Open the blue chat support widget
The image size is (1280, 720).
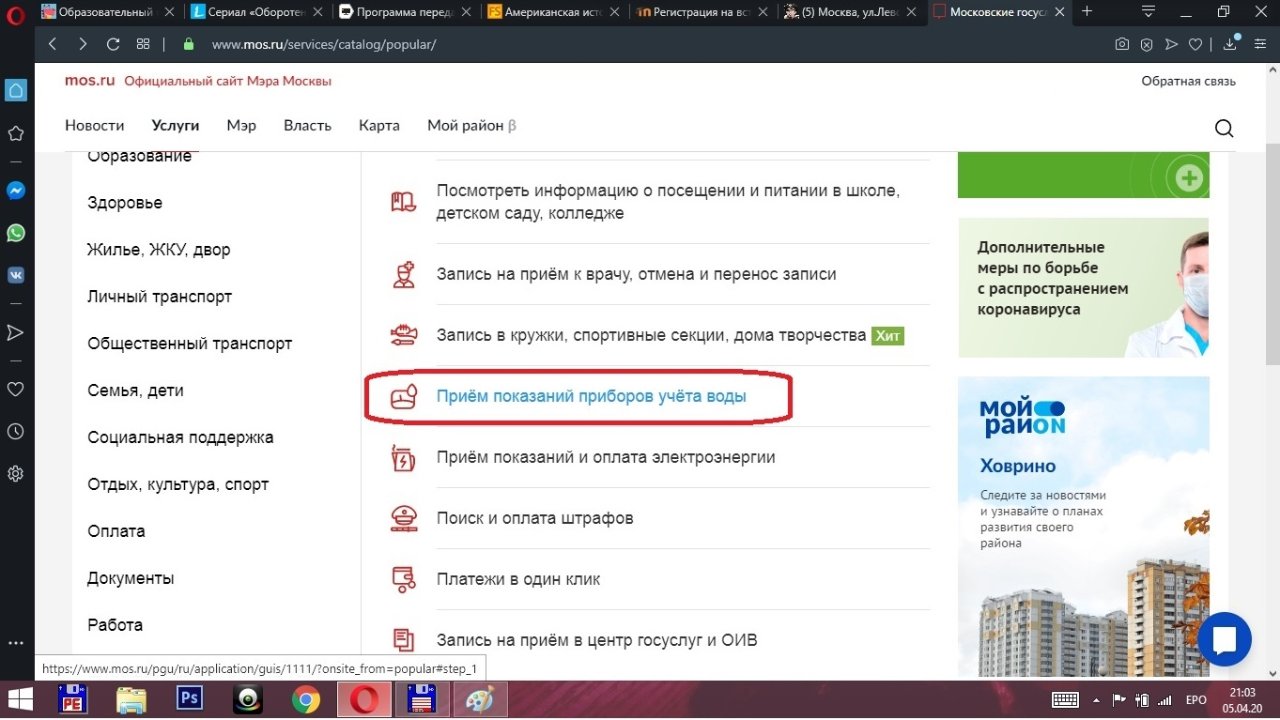point(1224,640)
